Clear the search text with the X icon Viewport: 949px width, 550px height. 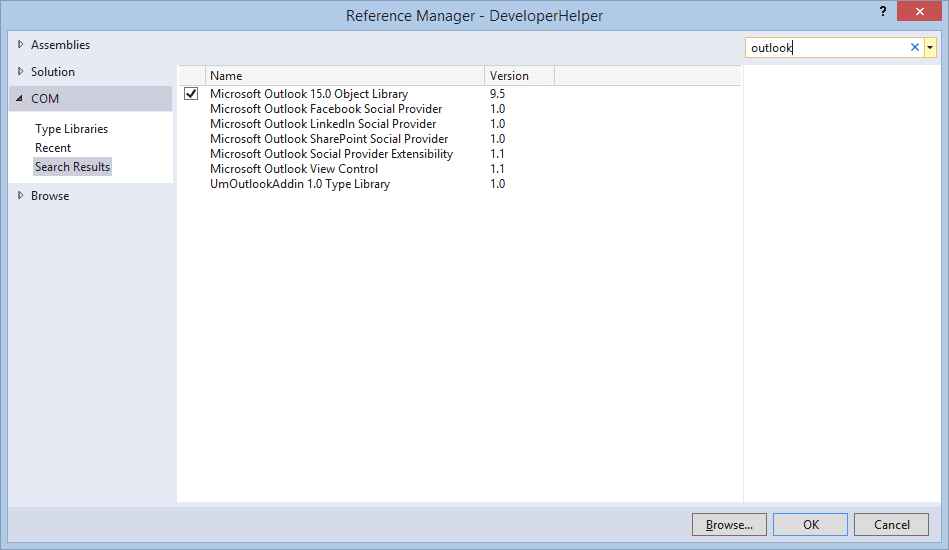(915, 47)
